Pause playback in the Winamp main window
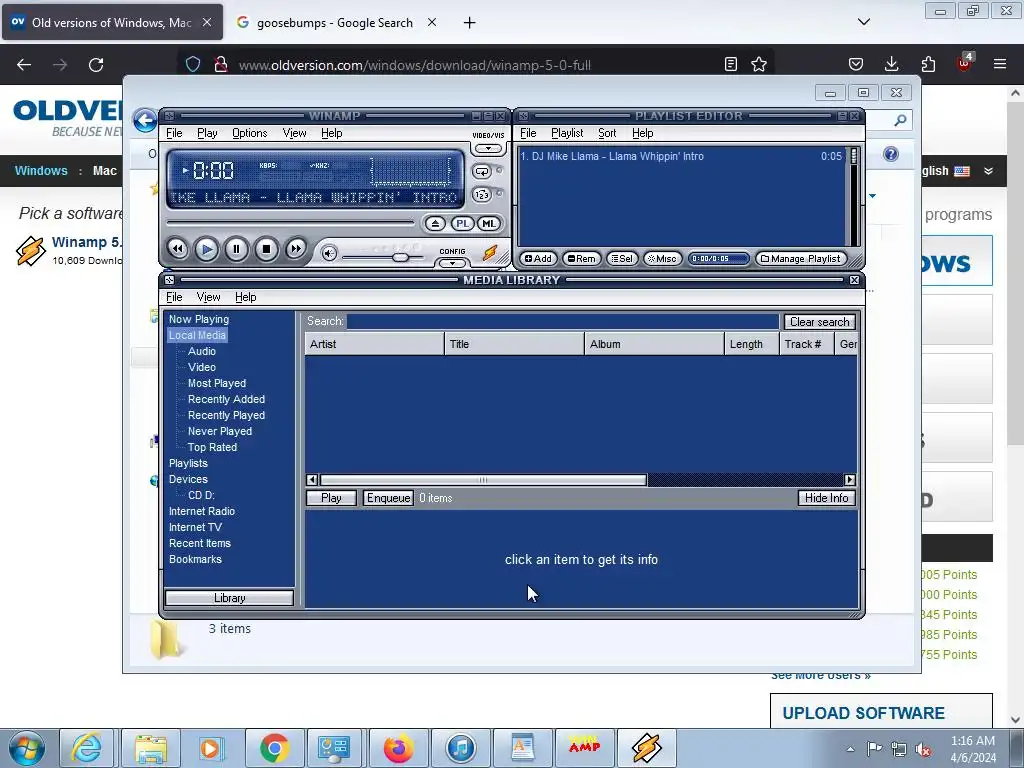The image size is (1024, 768). [x=236, y=249]
